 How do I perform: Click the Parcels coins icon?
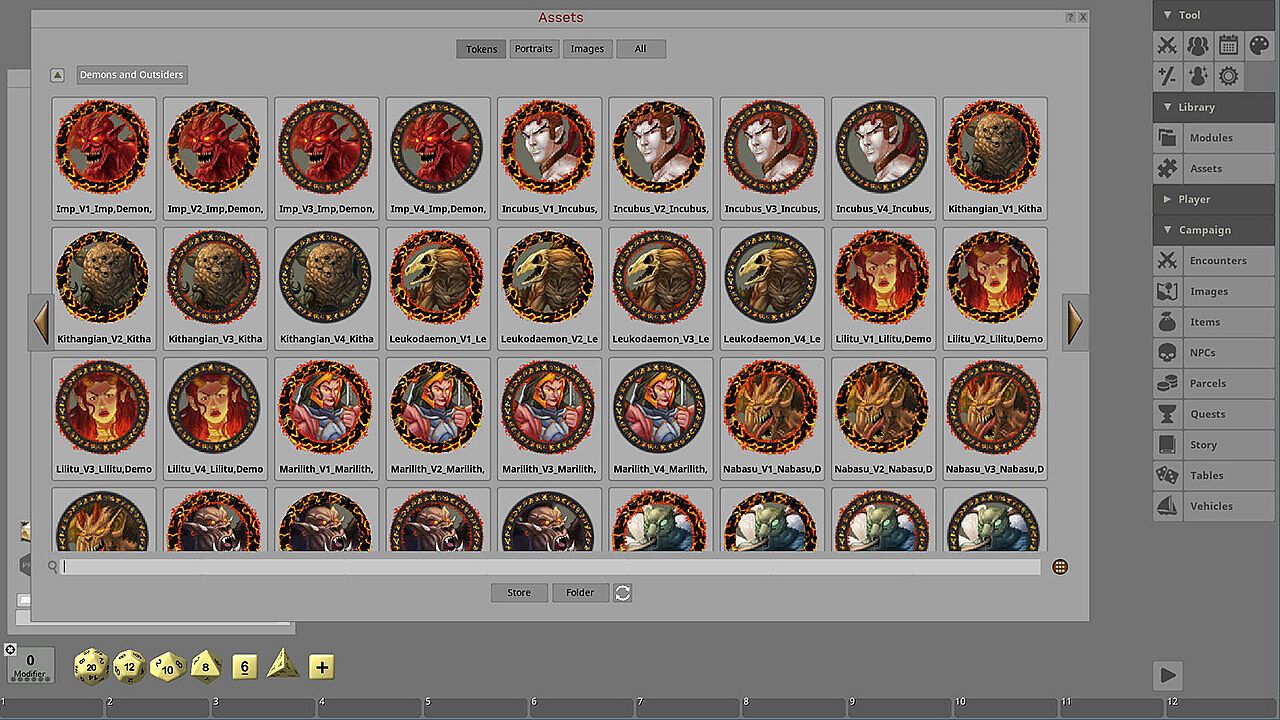[x=1167, y=384]
